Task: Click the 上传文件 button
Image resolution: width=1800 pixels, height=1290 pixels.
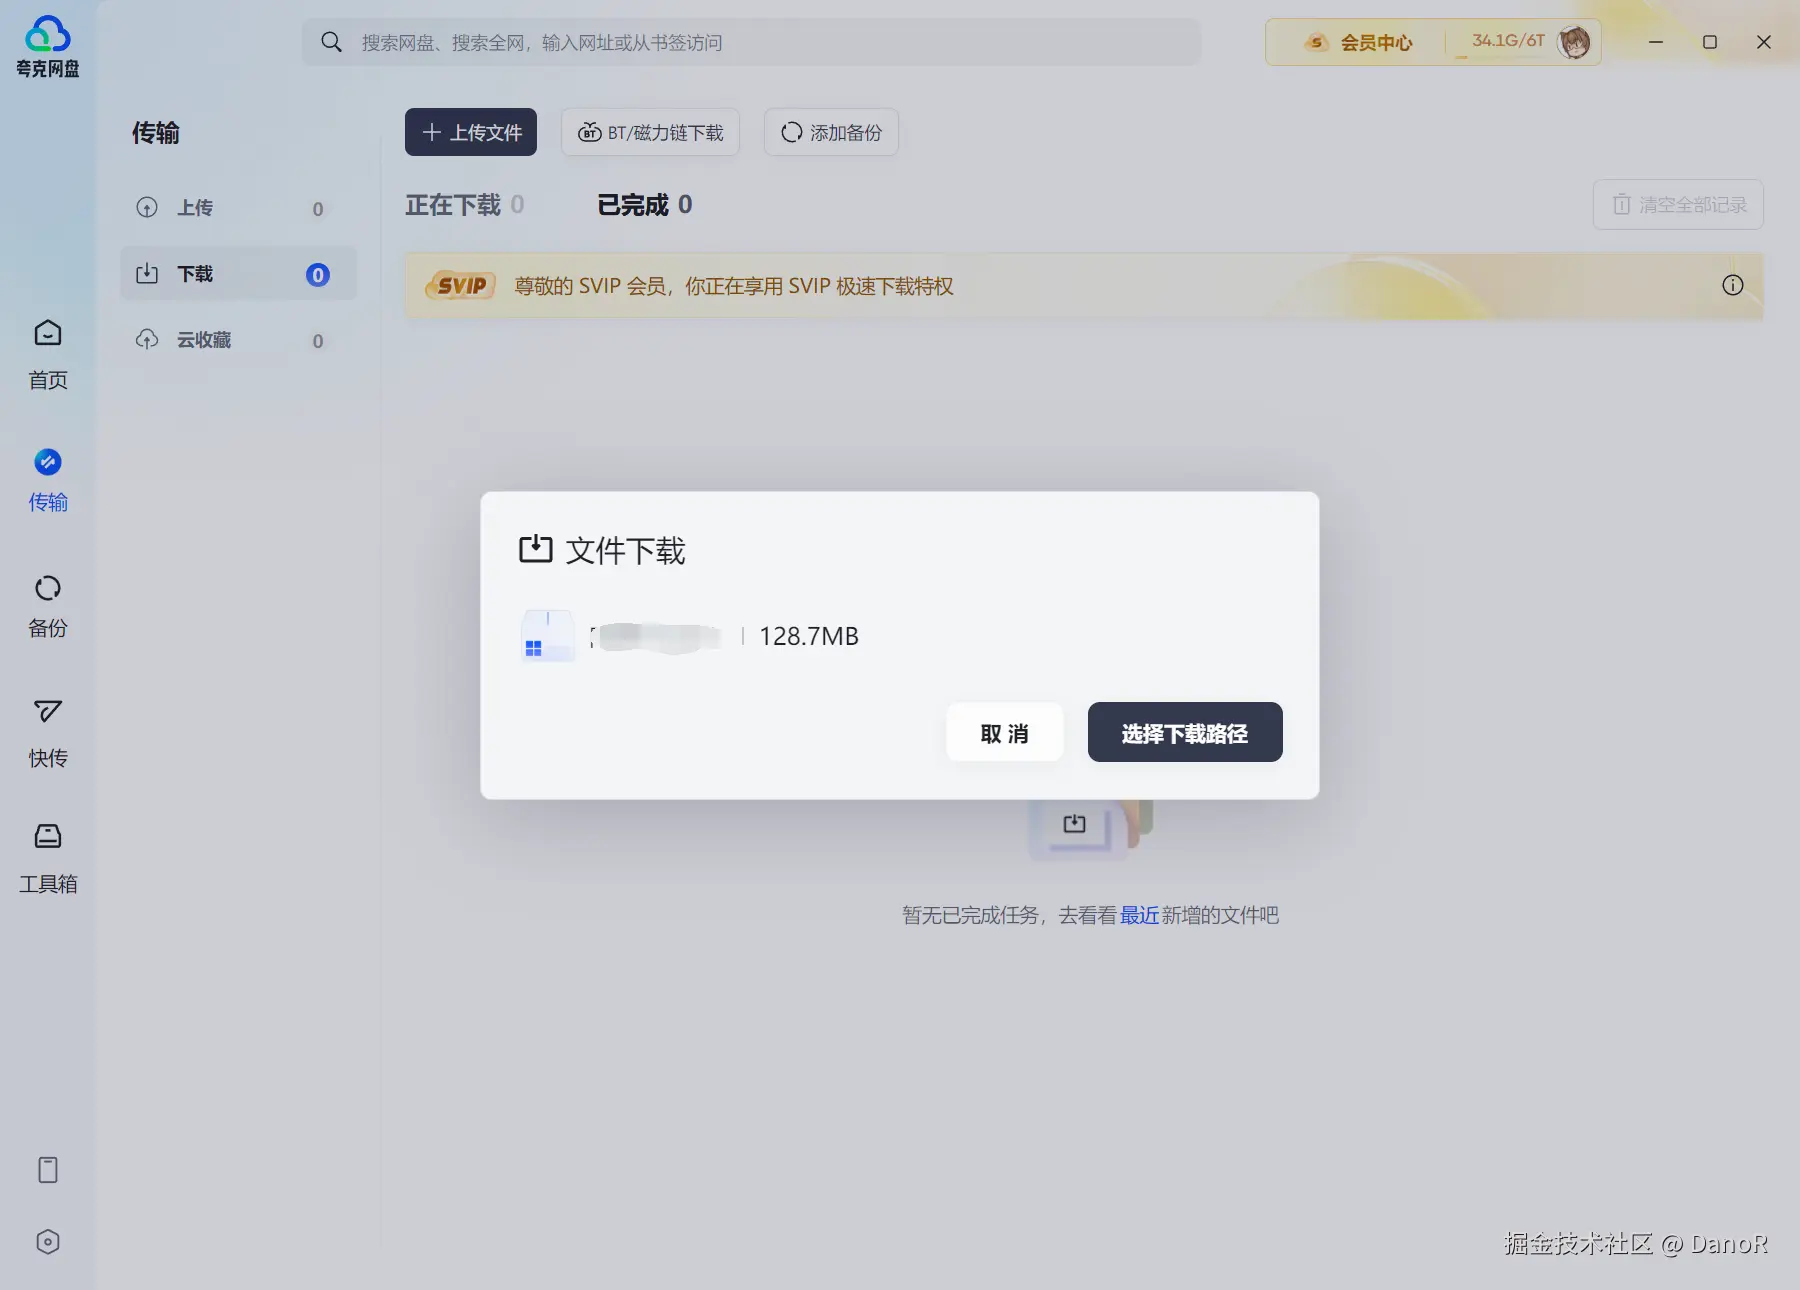Action: click(470, 132)
